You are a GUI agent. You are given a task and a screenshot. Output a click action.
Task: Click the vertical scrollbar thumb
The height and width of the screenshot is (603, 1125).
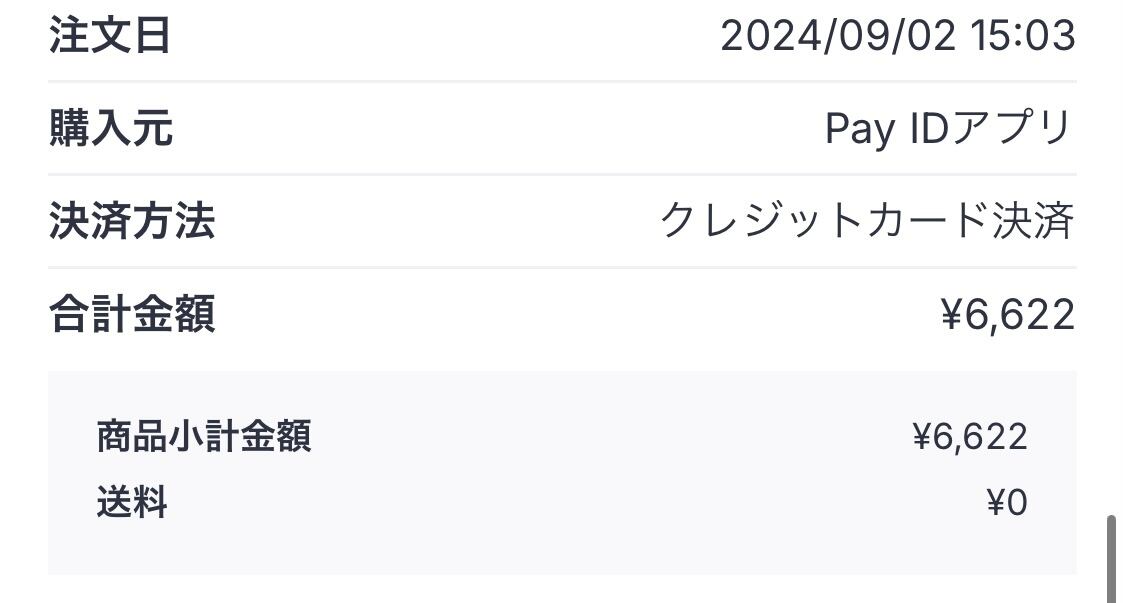click(1110, 558)
